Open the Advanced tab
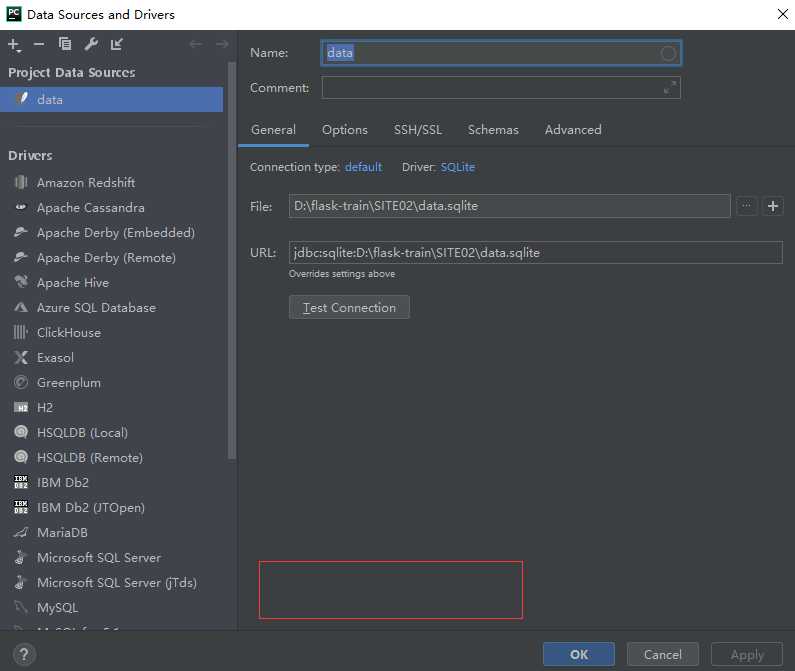 point(573,130)
